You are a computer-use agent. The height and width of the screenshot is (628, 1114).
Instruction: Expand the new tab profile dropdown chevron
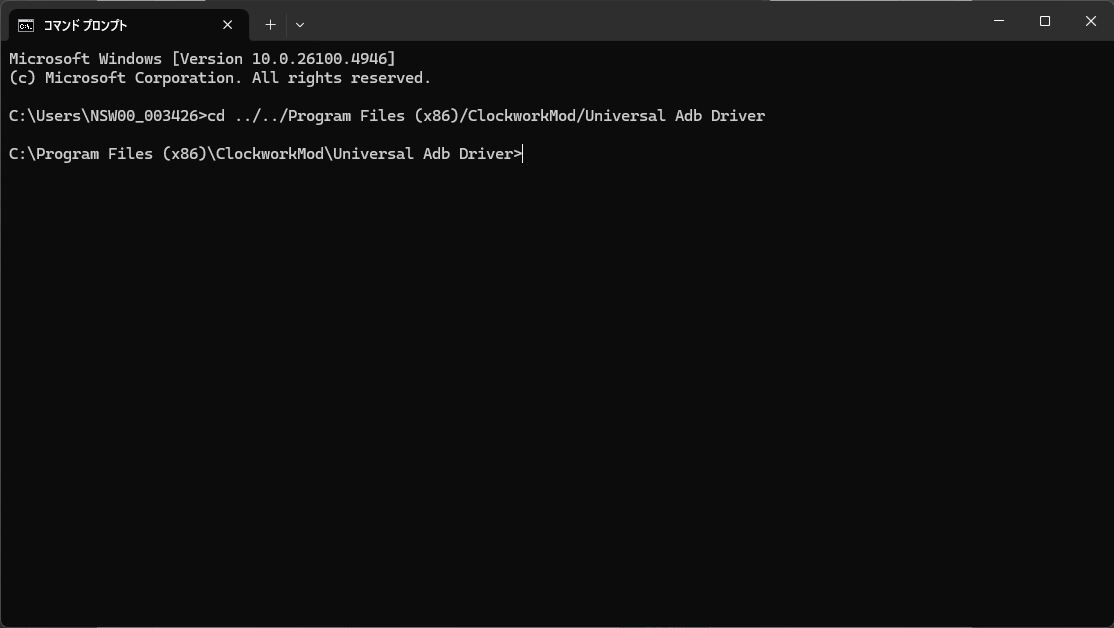[300, 25]
